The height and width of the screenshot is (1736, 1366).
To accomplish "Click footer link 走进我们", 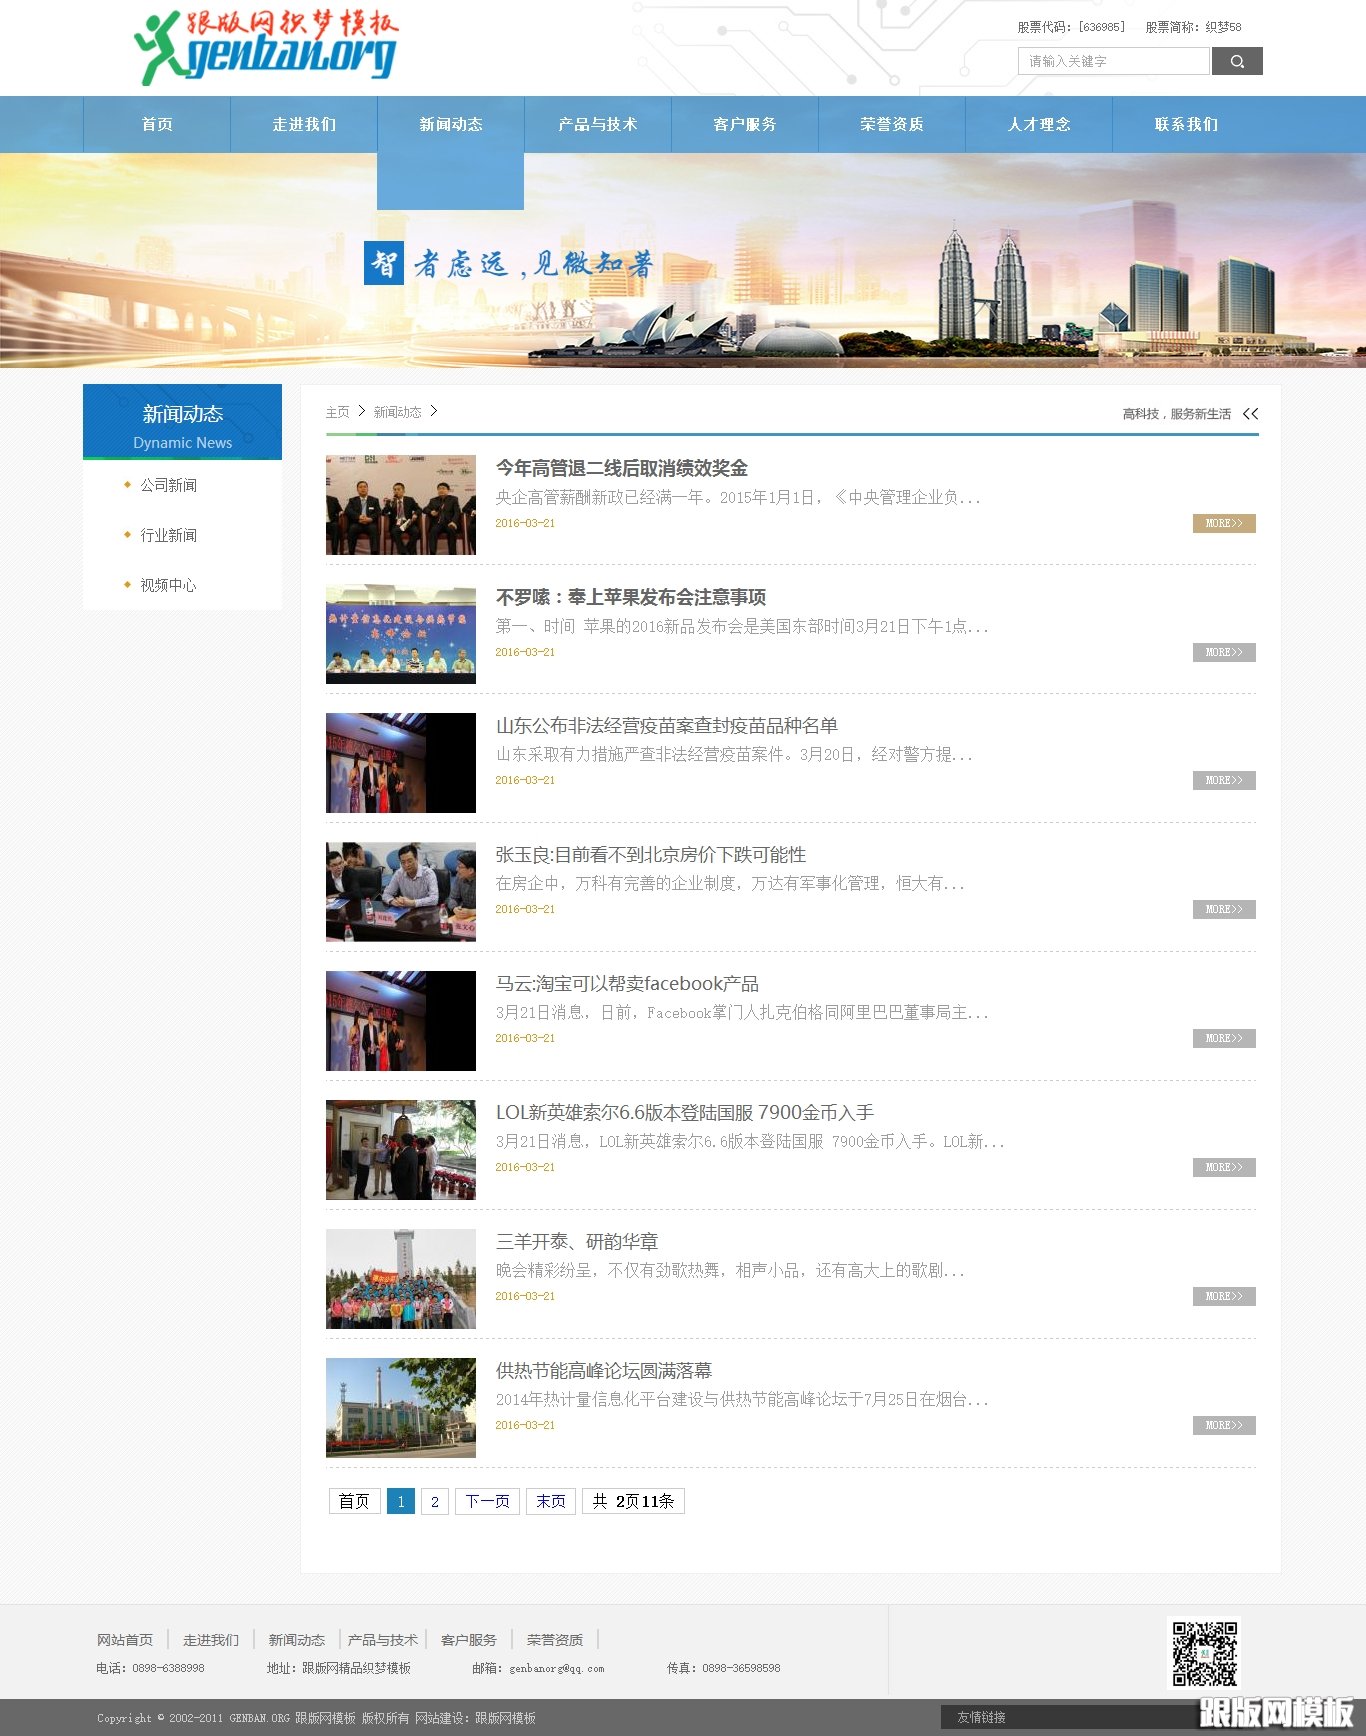I will click(211, 1640).
